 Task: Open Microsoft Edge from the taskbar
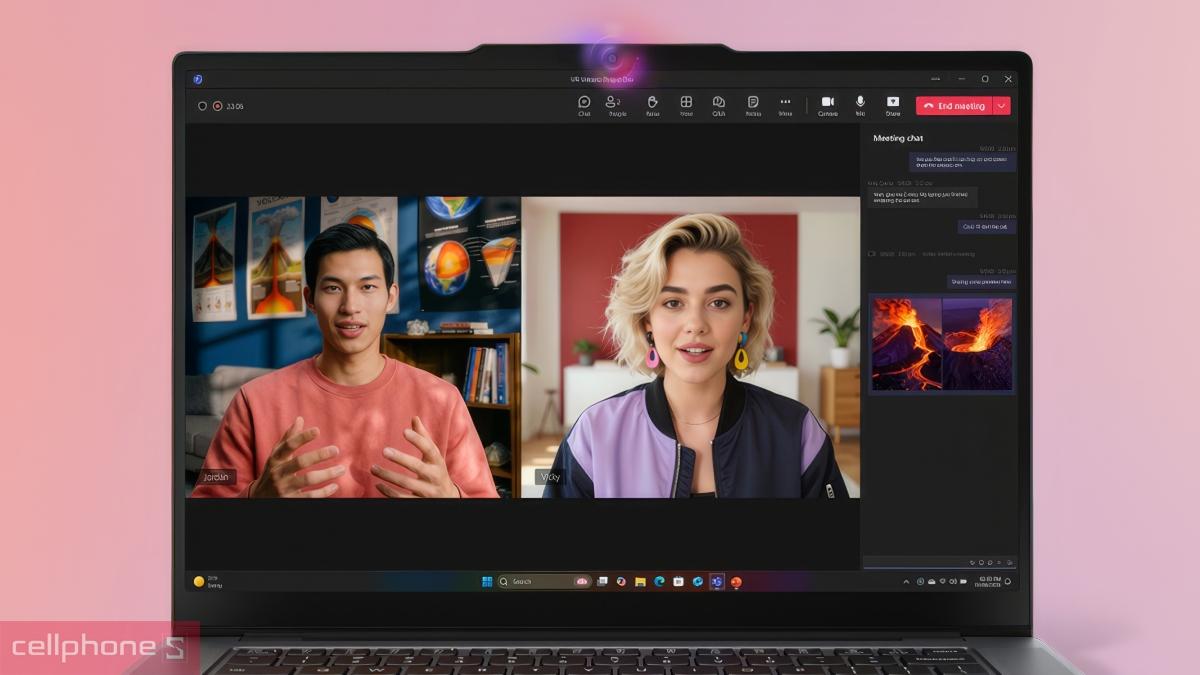(x=659, y=581)
